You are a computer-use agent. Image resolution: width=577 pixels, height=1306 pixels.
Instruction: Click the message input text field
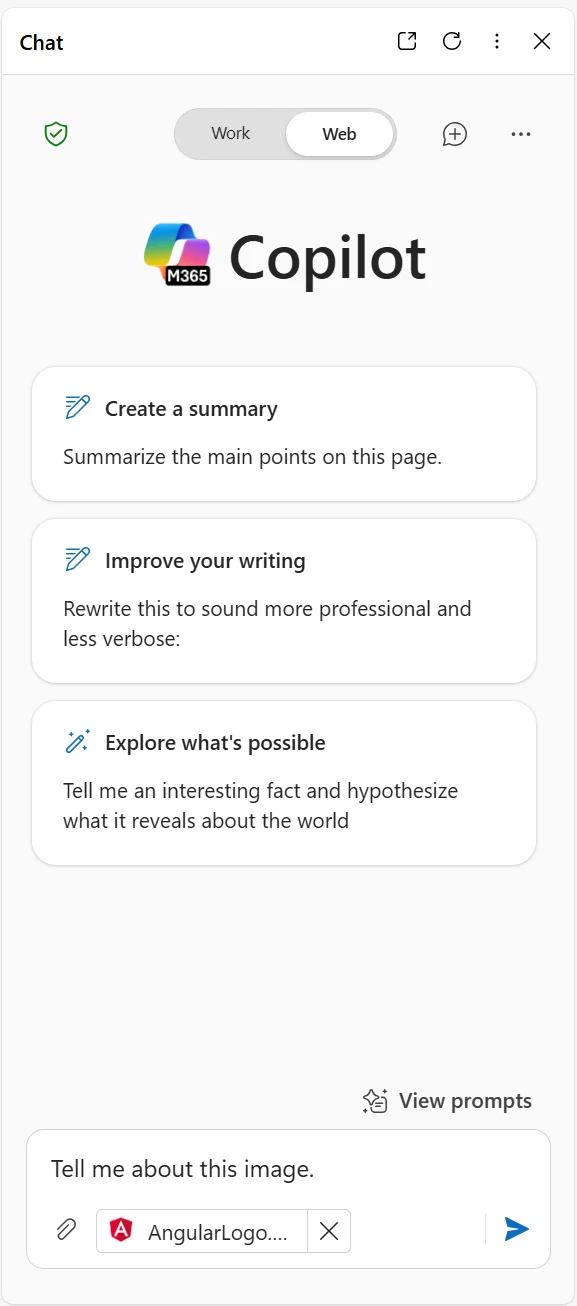point(288,1168)
